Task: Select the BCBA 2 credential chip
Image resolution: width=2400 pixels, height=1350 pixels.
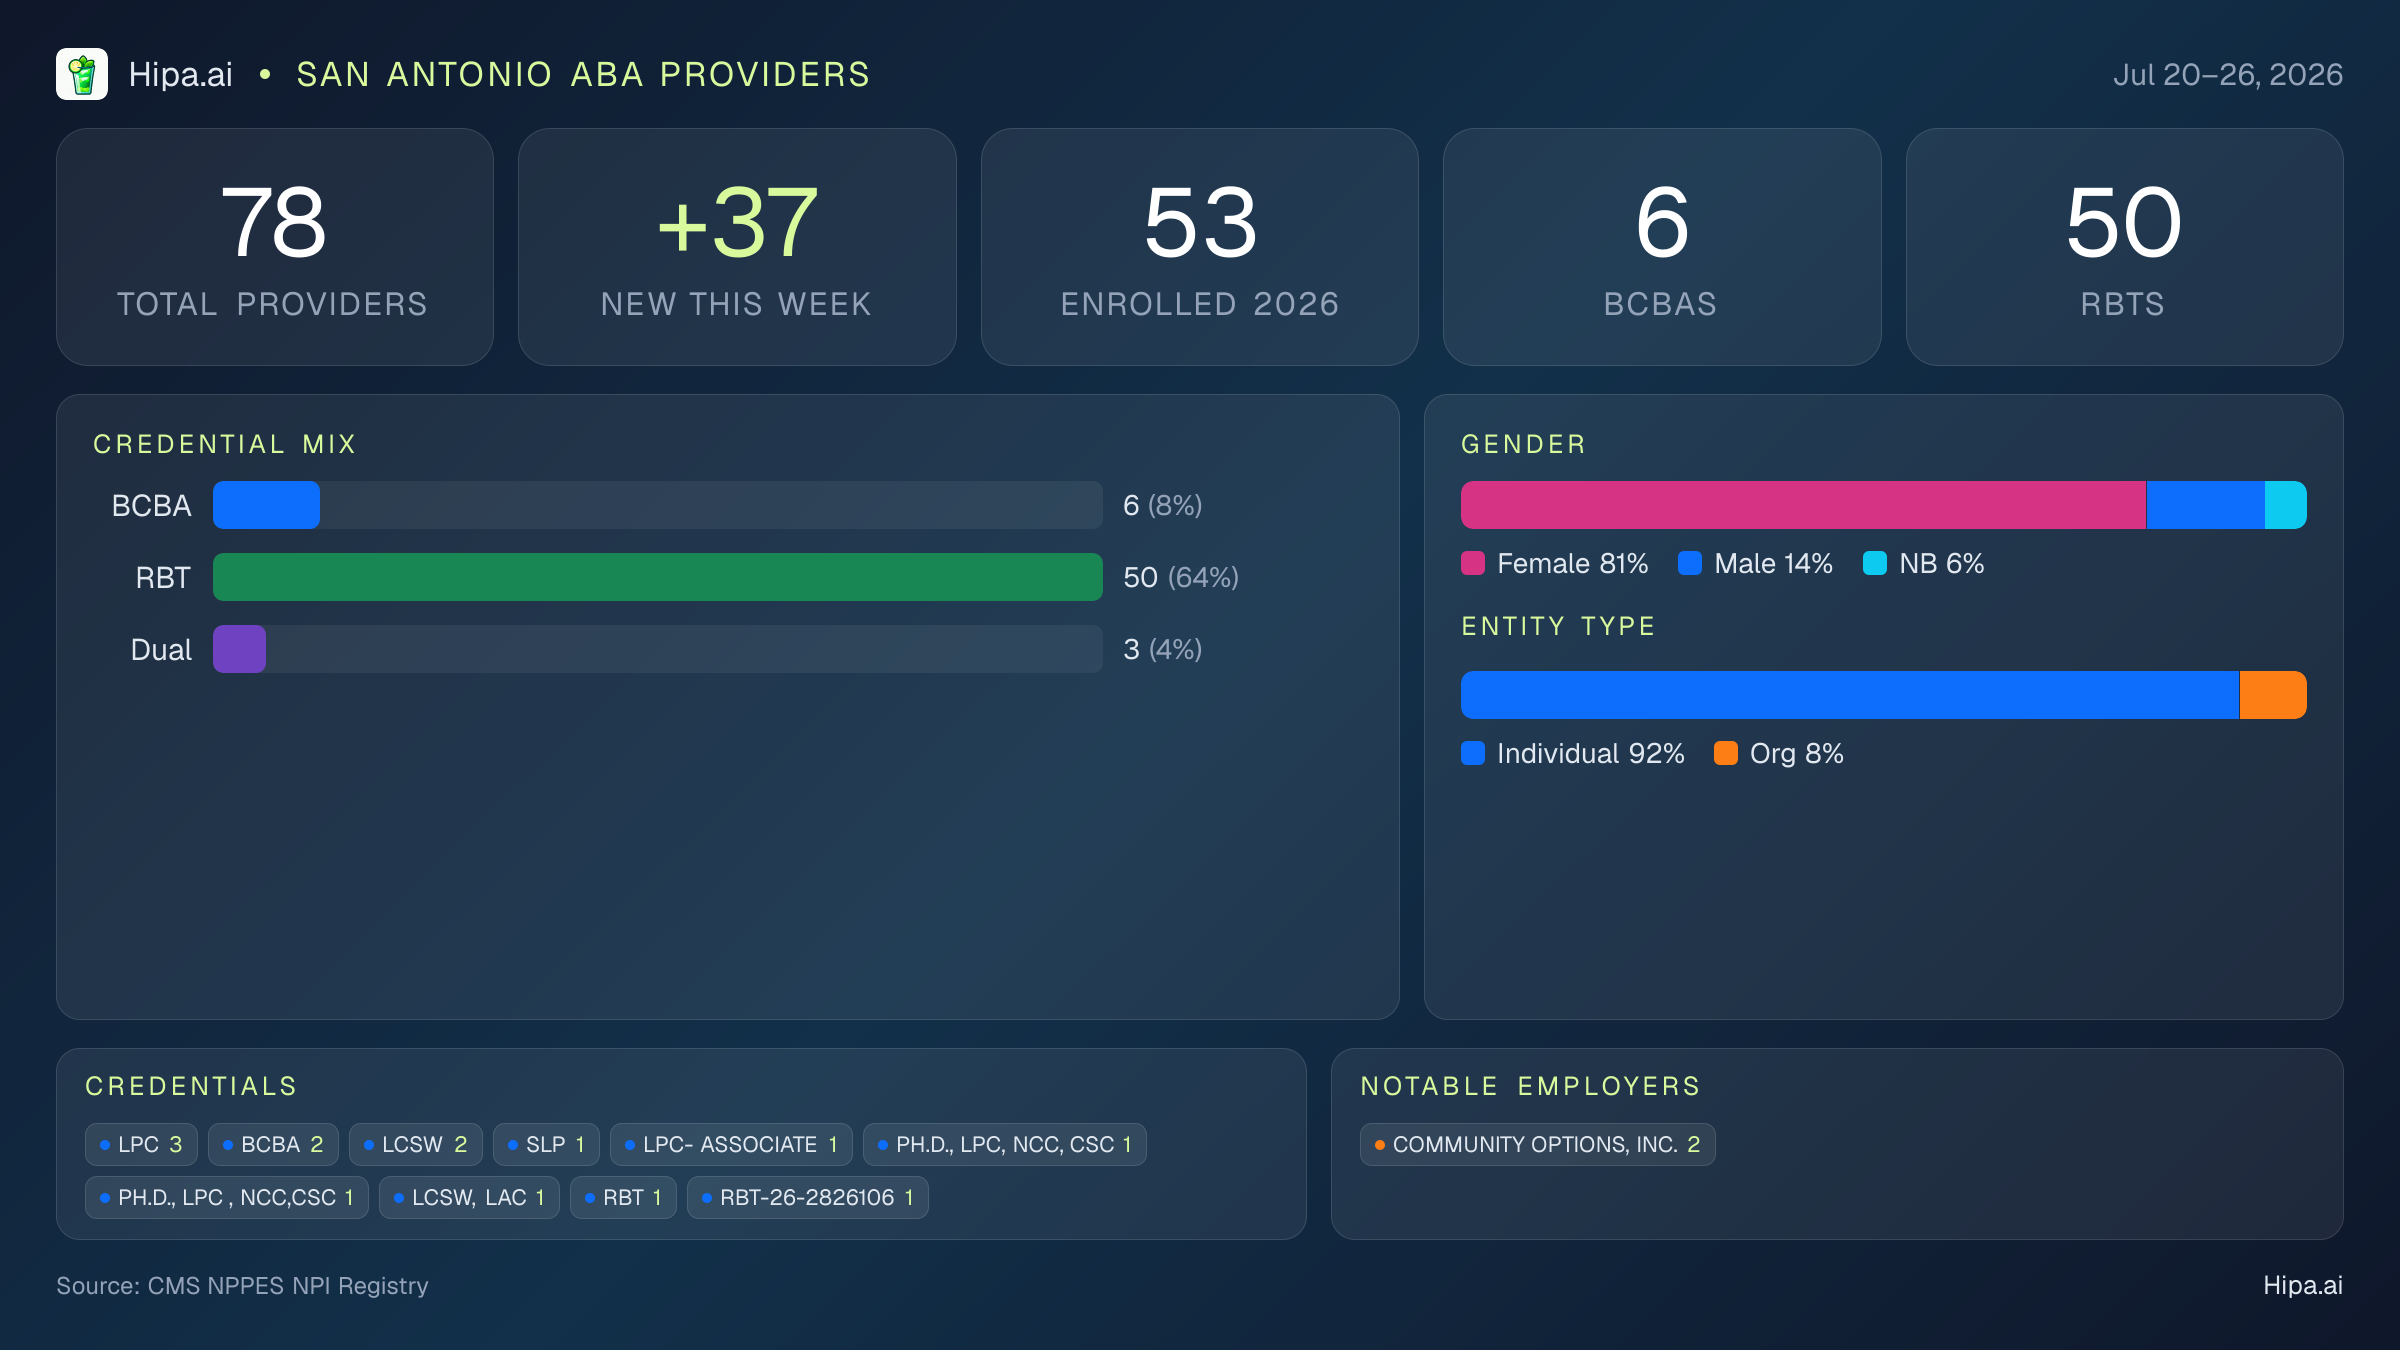Action: point(273,1144)
